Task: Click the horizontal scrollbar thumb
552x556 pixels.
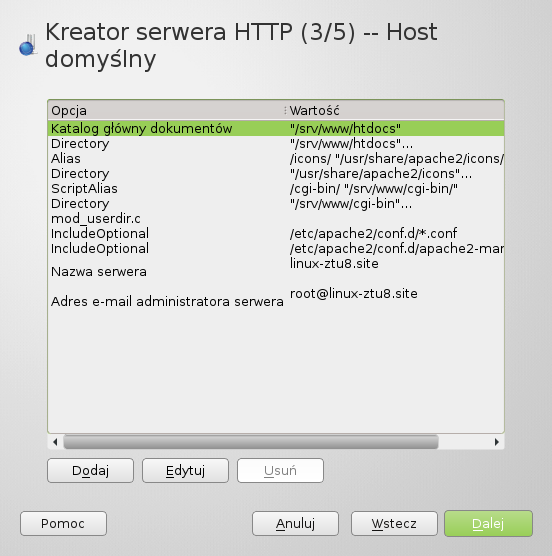Action: (251, 442)
